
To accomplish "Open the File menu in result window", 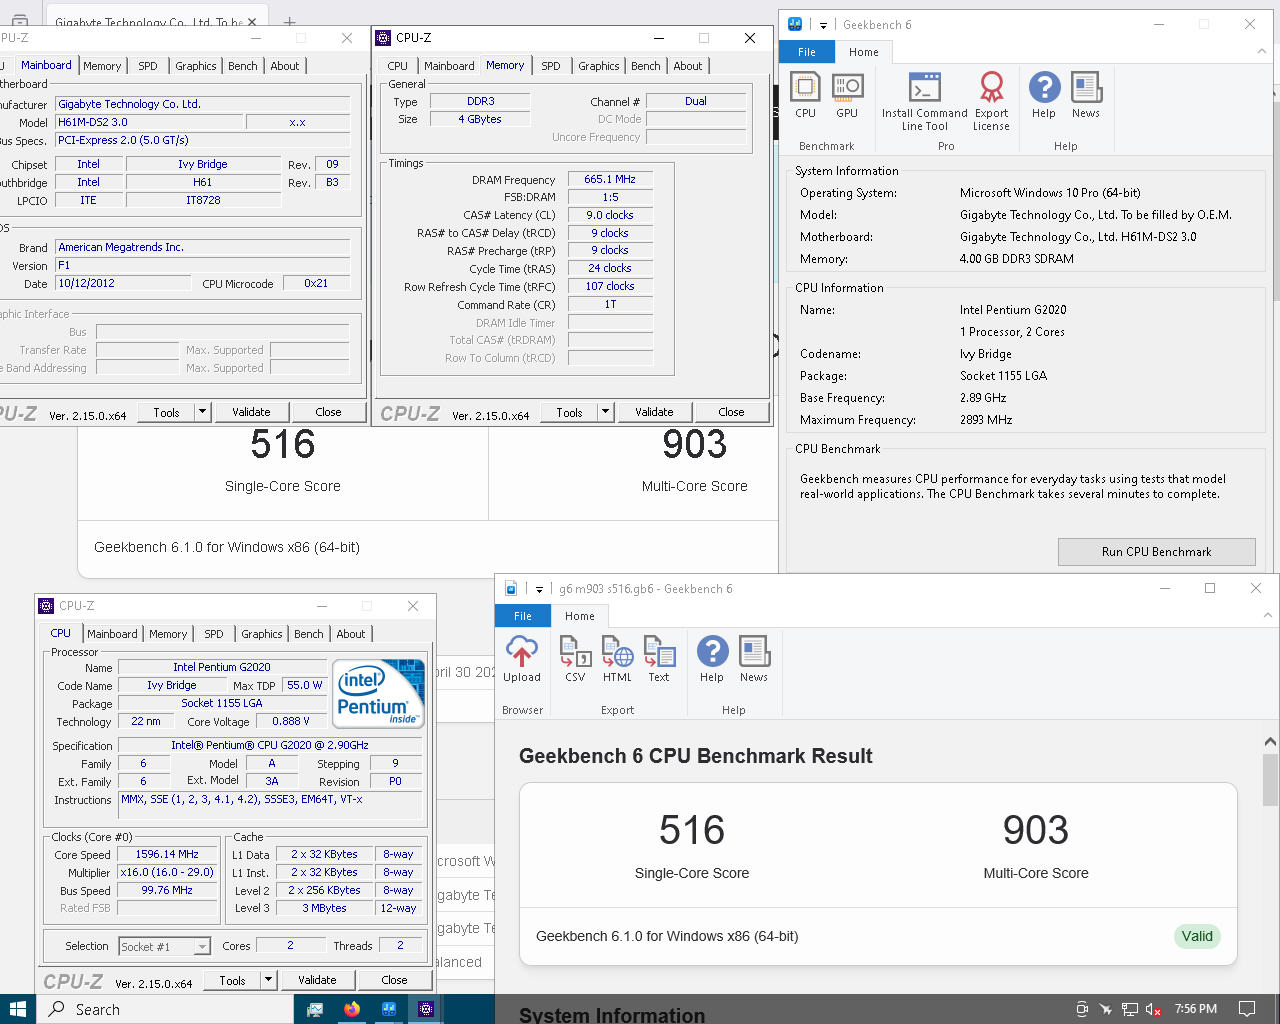I will [523, 616].
